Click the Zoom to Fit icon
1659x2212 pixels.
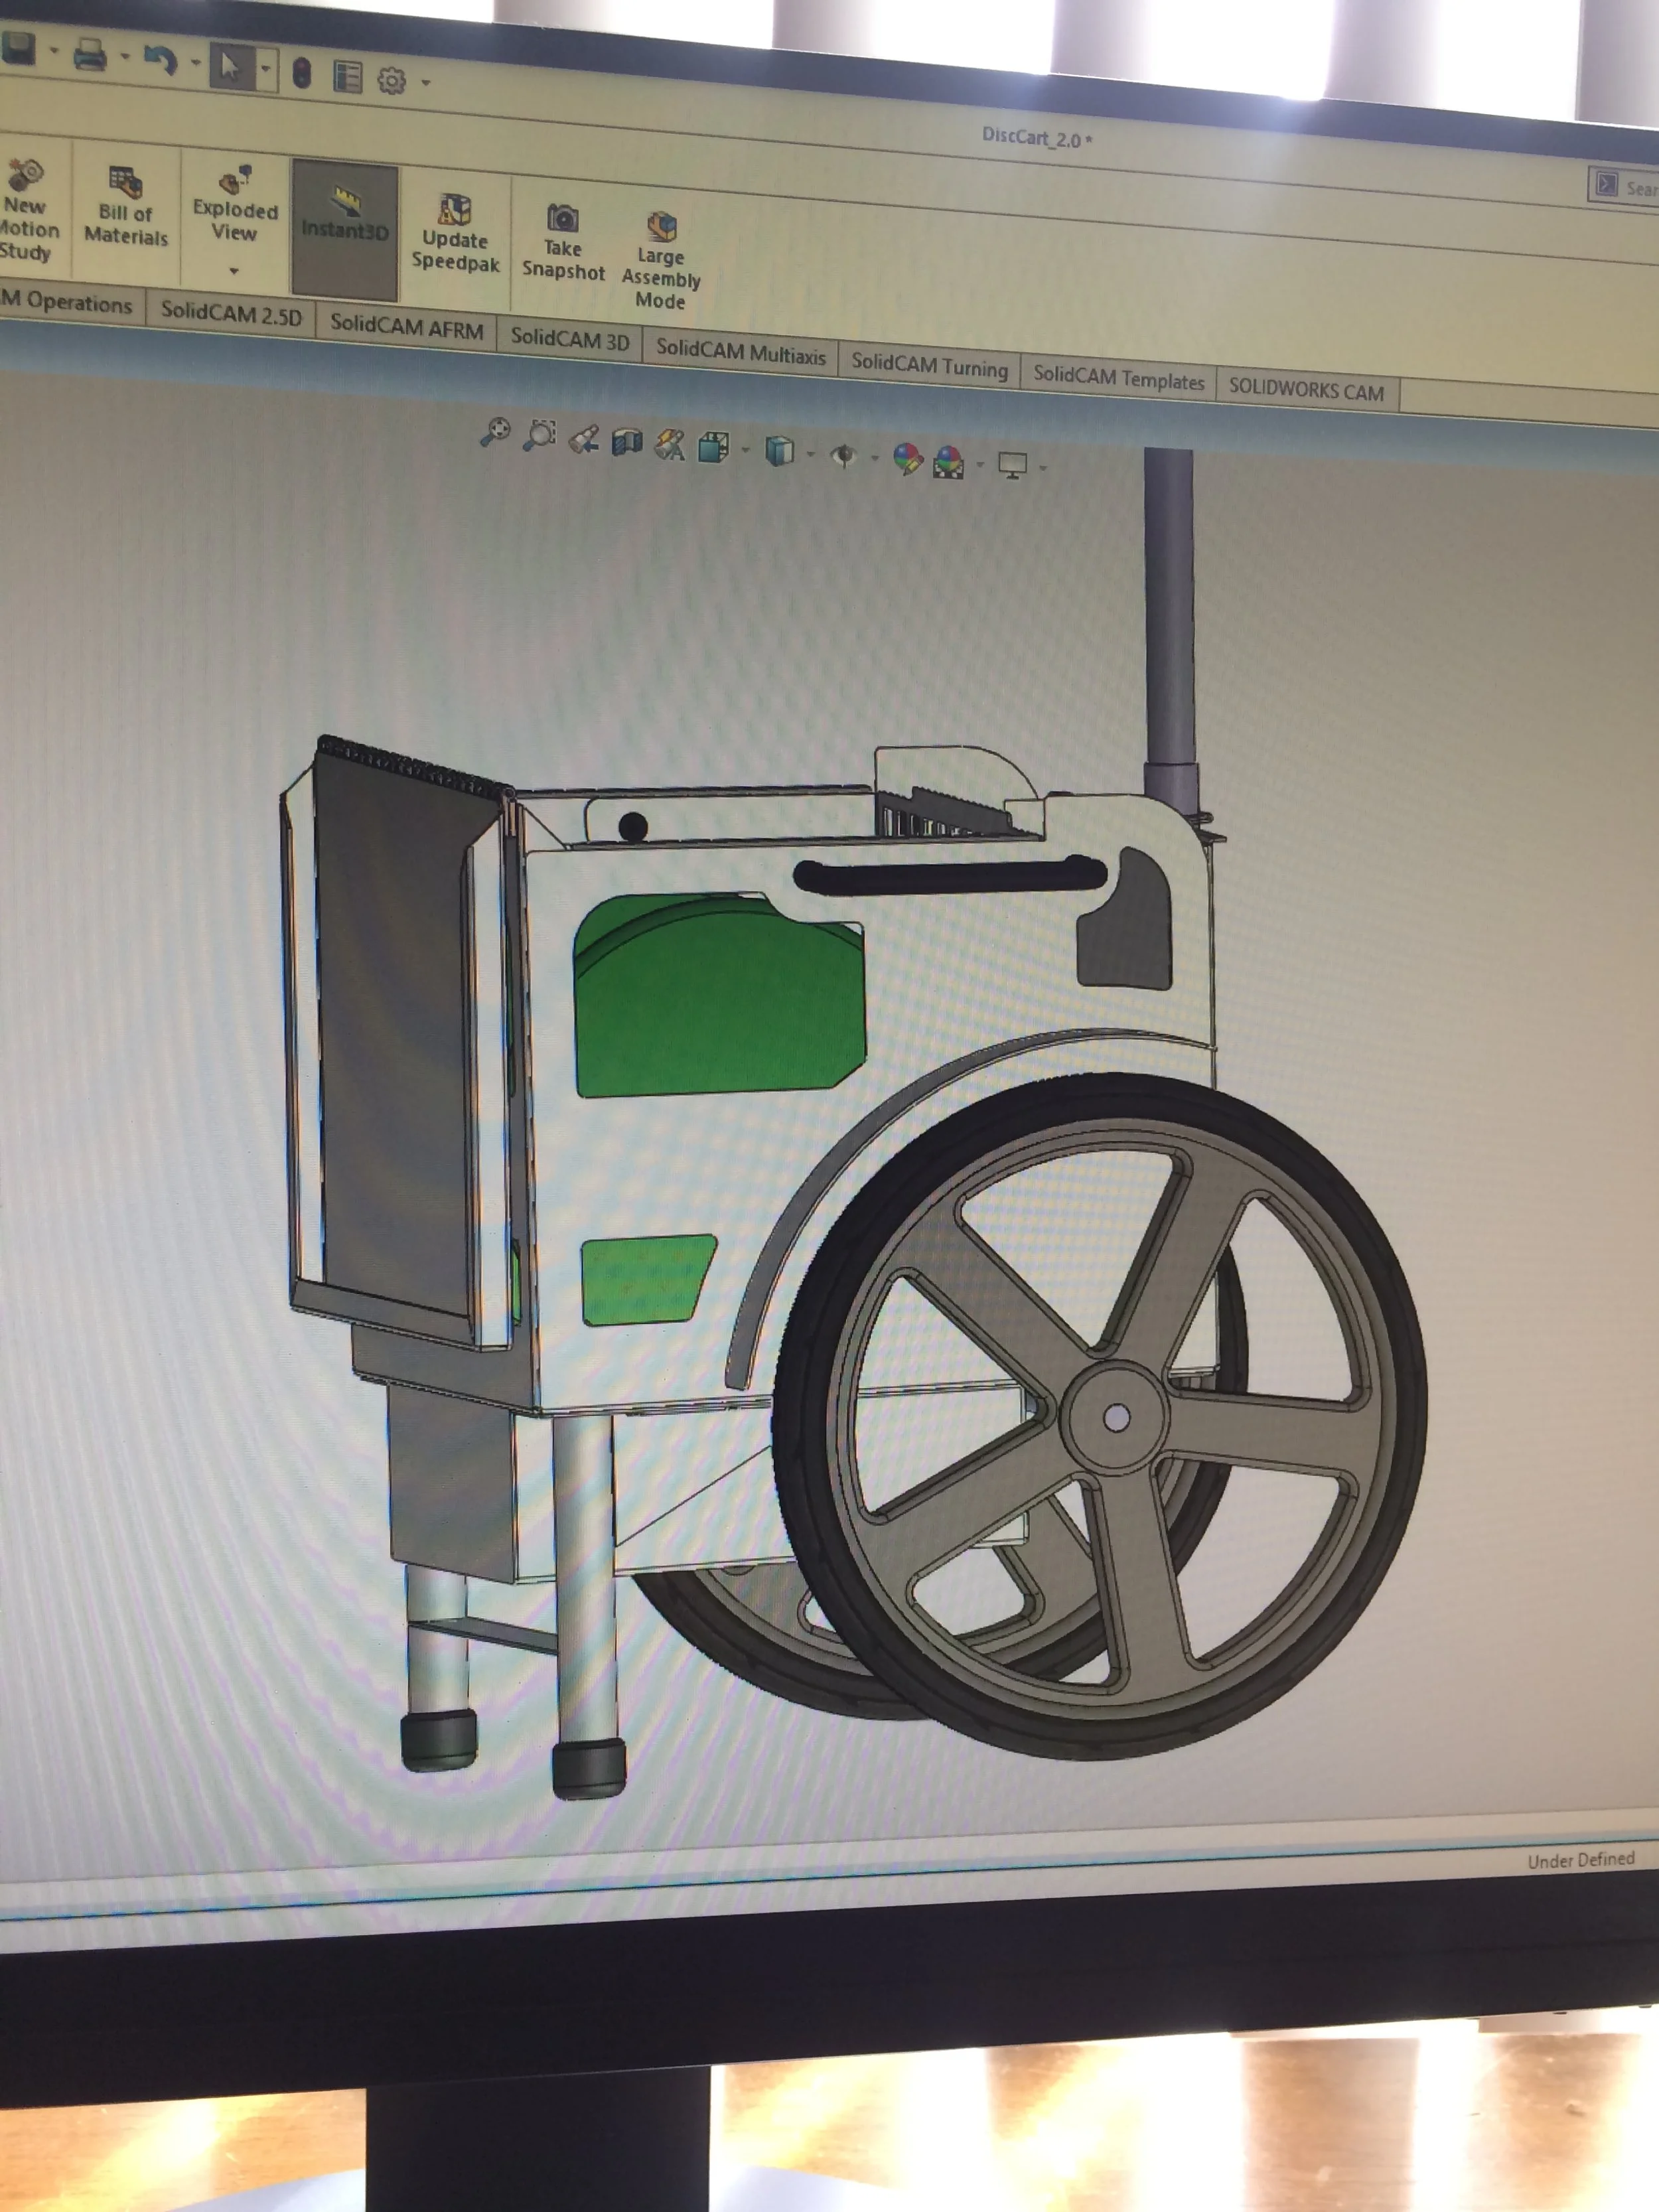(x=495, y=433)
